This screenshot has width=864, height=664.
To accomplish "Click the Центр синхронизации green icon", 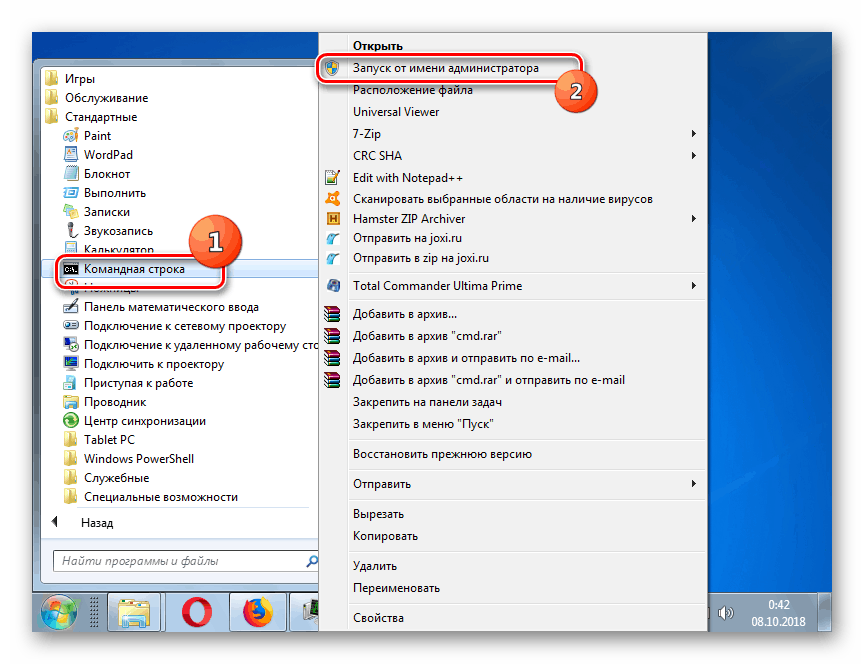I will [71, 421].
